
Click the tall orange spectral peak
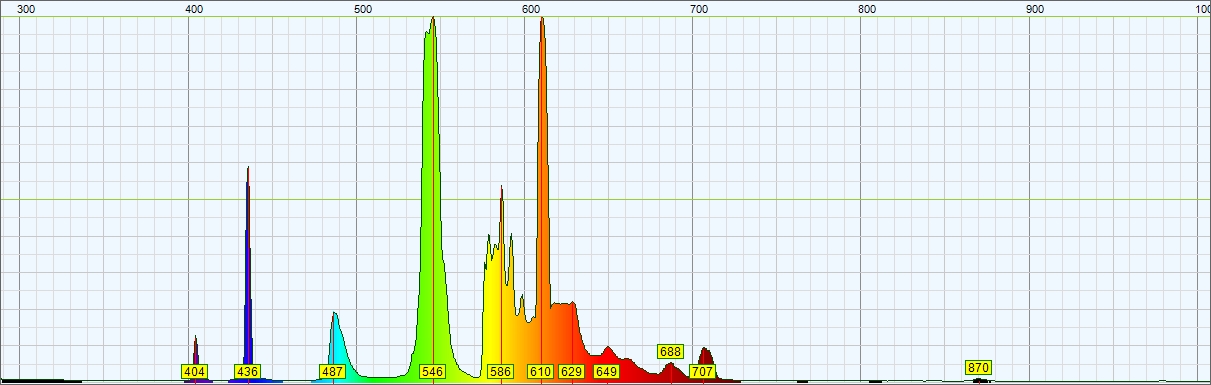[542, 180]
